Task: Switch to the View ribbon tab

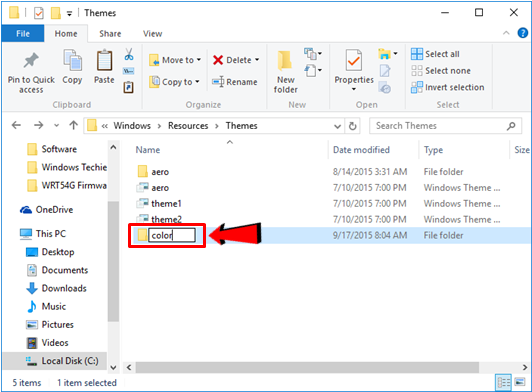Action: click(x=152, y=34)
